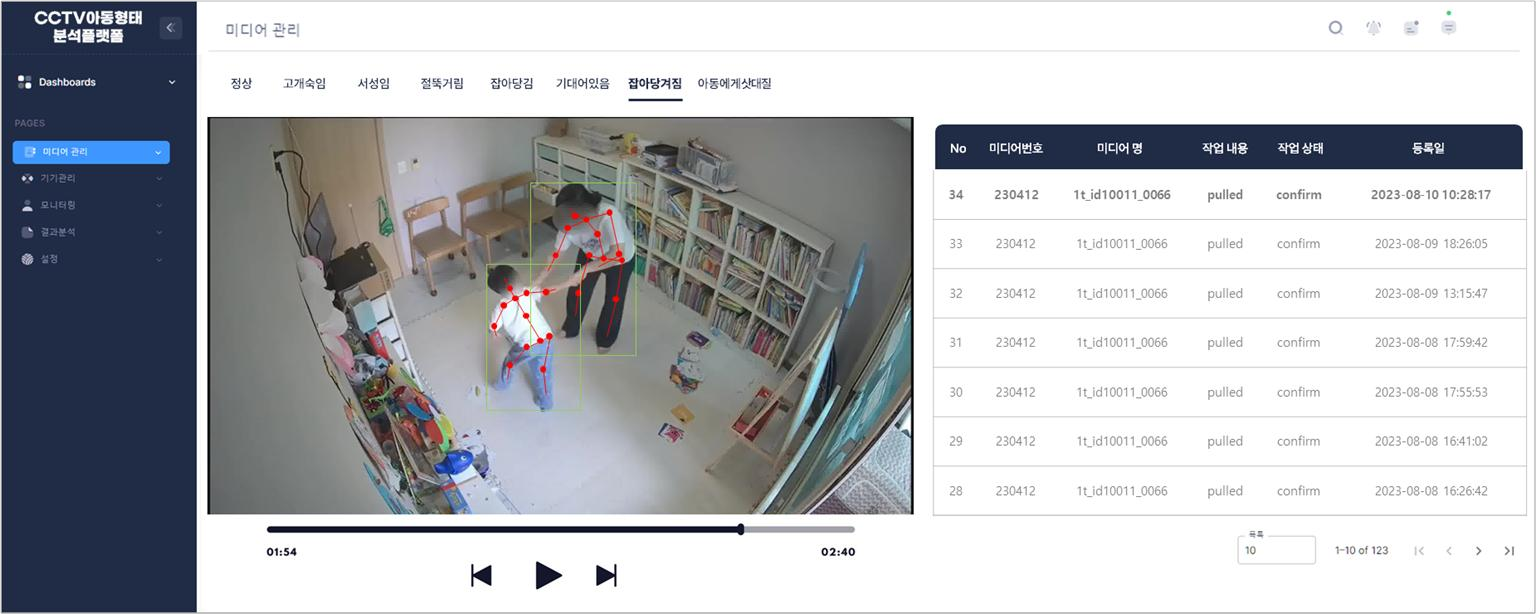Open notifications via the bell icon

tap(1373, 28)
